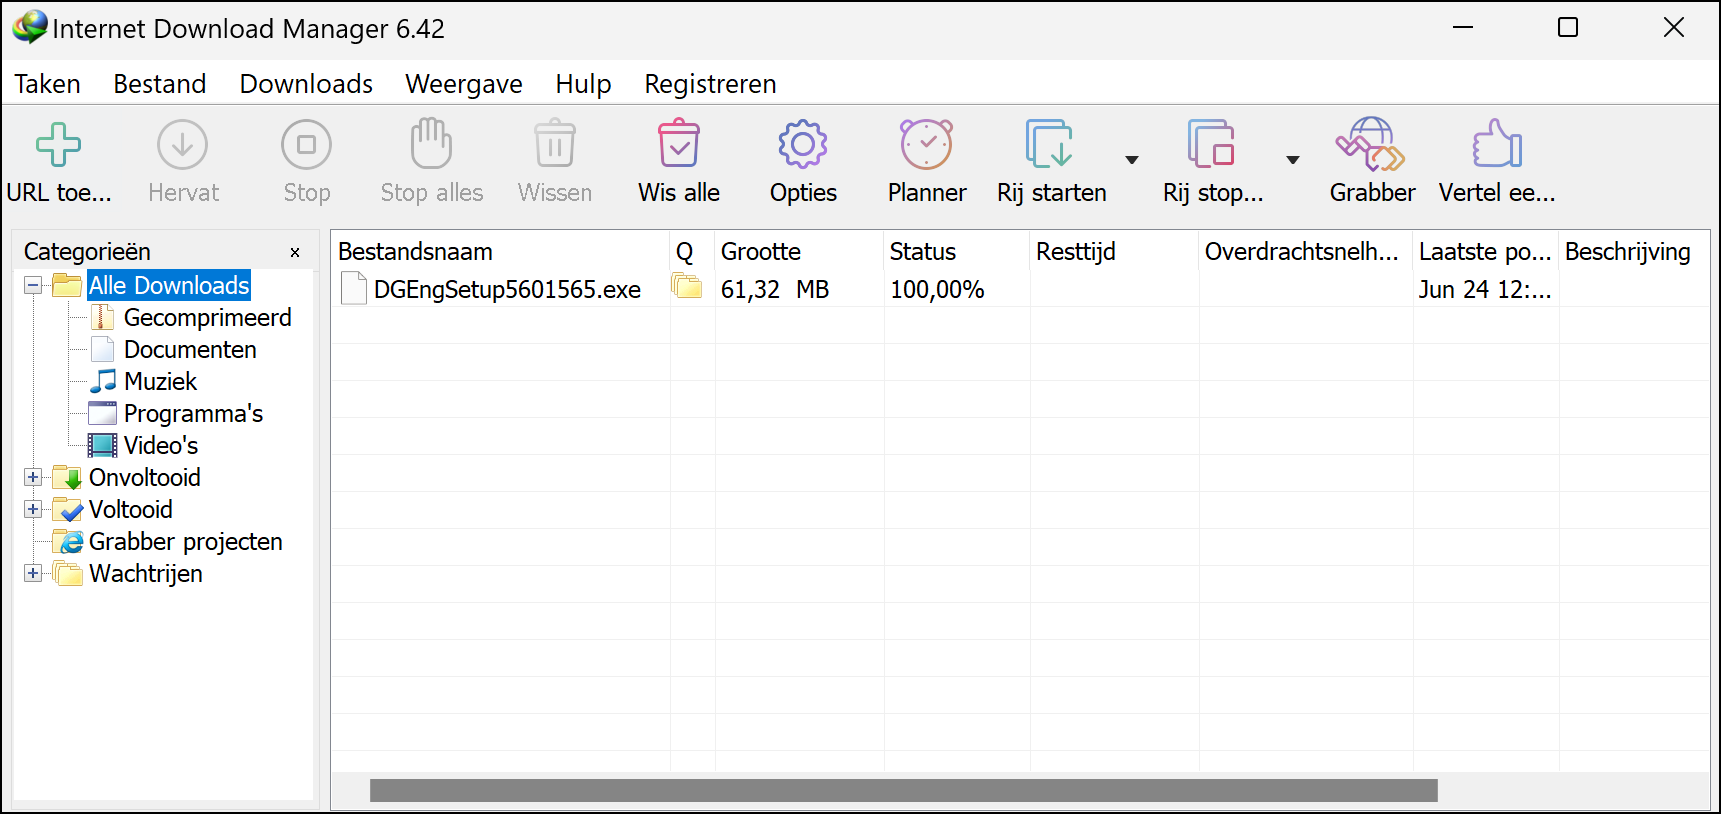Maximize the Internet Download Manager window
Image resolution: width=1721 pixels, height=814 pixels.
[x=1568, y=28]
